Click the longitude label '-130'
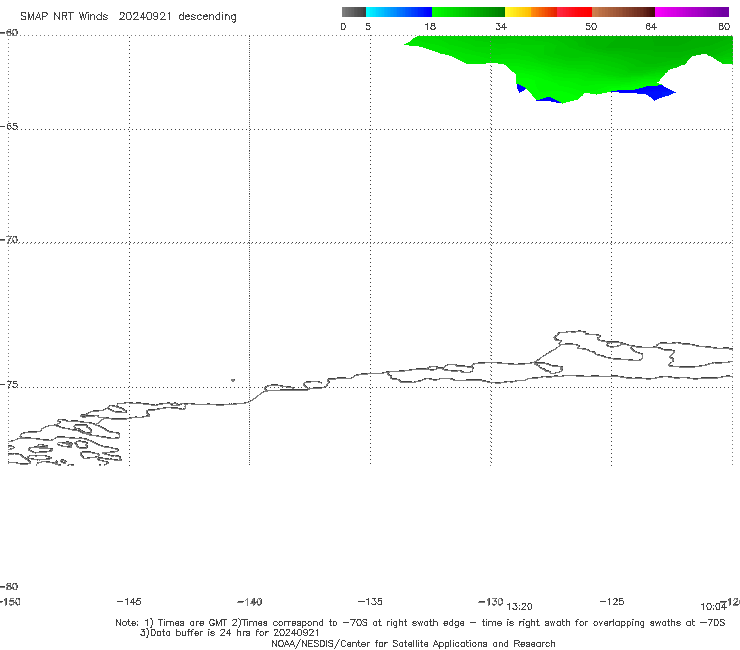 tap(491, 601)
